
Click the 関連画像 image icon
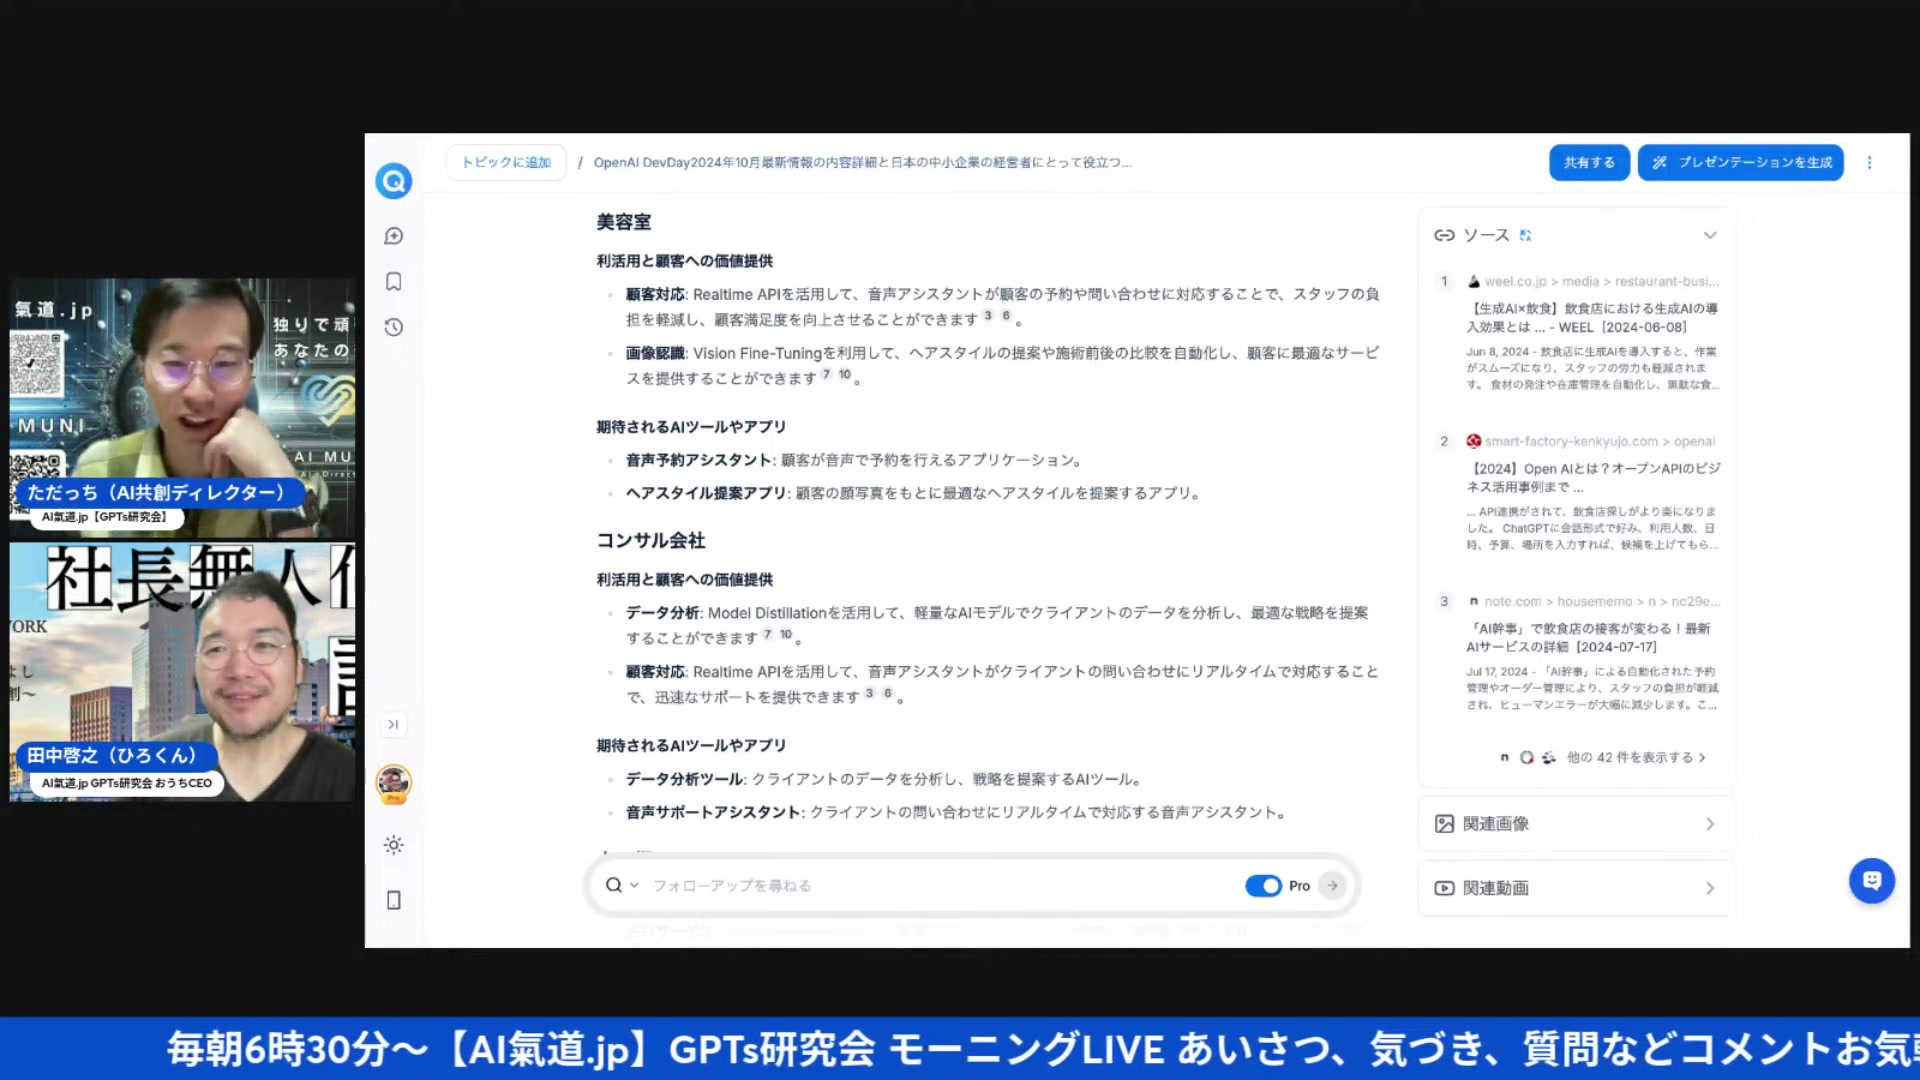(x=1444, y=824)
